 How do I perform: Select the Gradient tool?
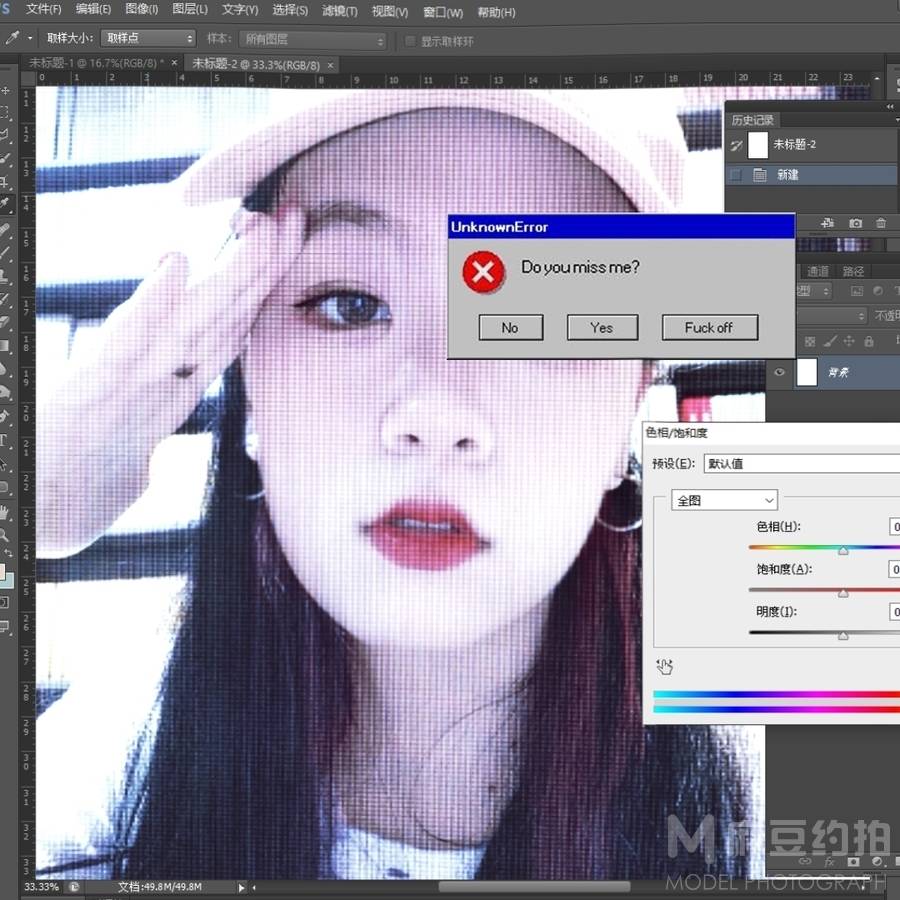[x=5, y=345]
